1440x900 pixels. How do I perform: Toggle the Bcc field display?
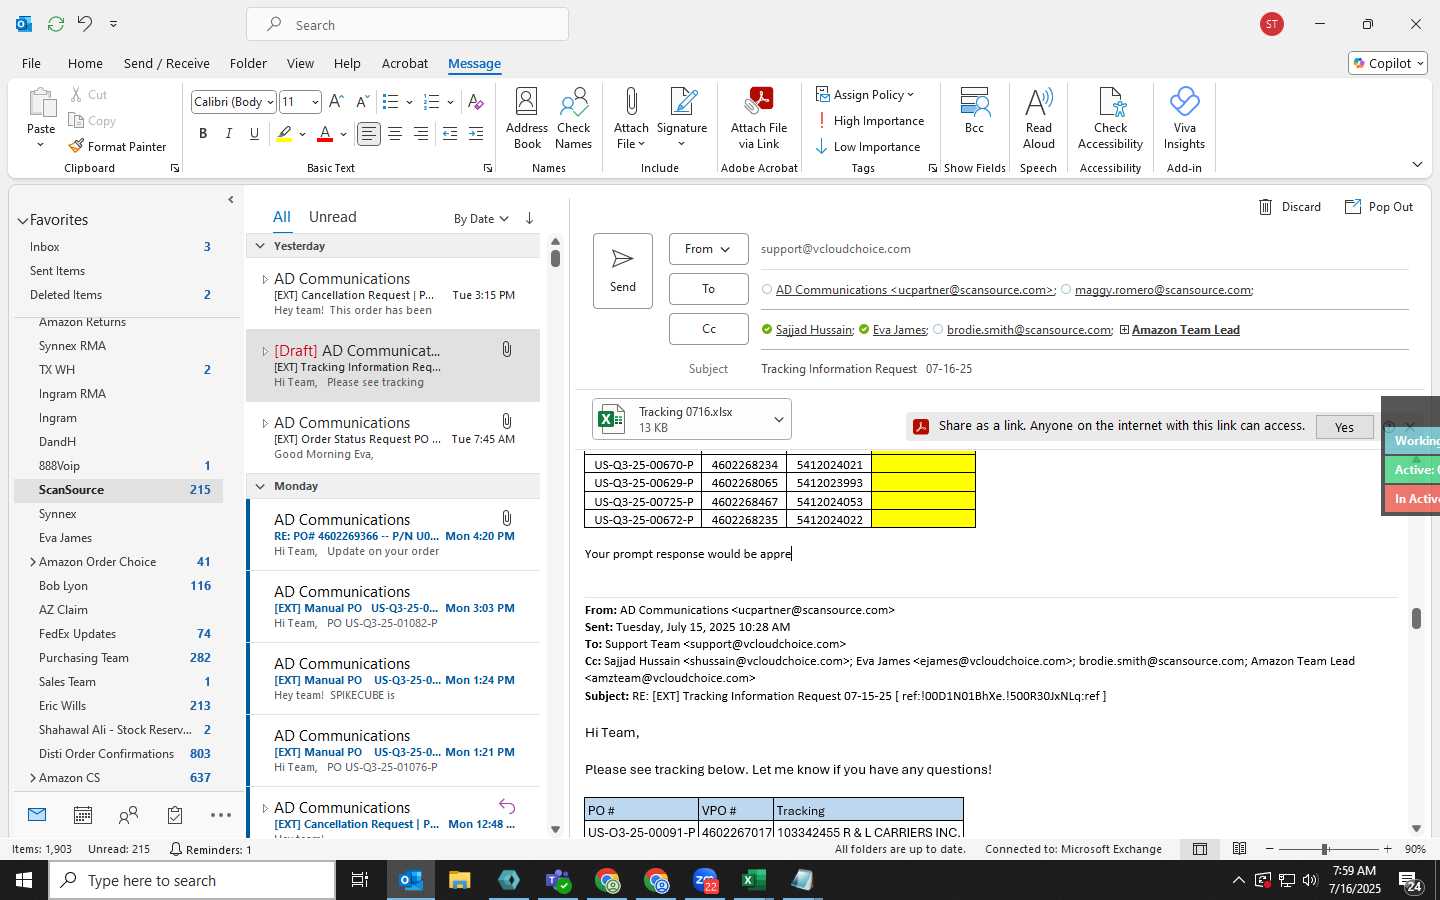pos(975,111)
